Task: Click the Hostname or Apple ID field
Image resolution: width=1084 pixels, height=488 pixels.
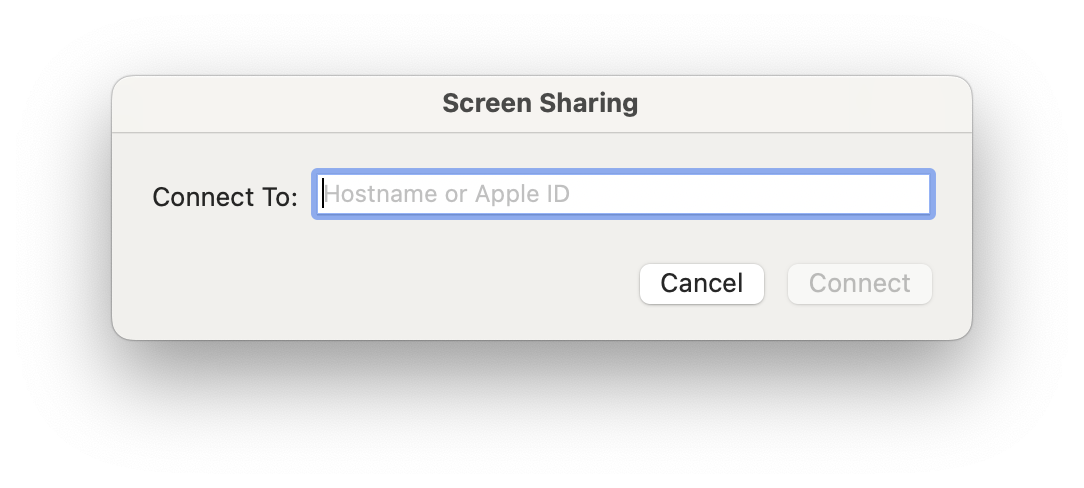Action: tap(623, 194)
